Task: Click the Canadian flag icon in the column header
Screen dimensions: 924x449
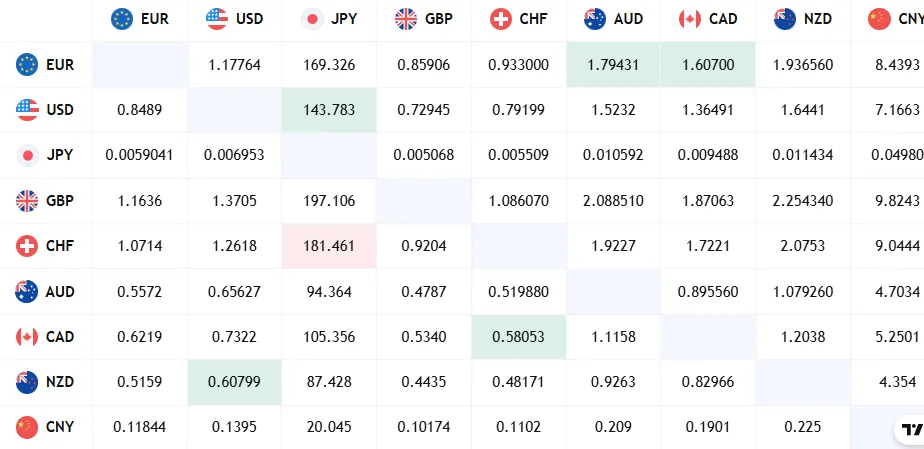Action: pos(690,19)
